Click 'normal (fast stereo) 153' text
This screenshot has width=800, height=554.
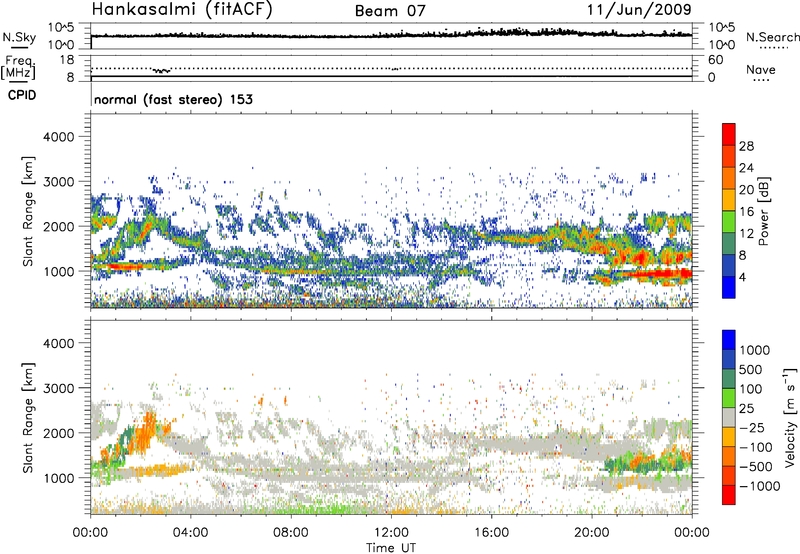click(x=173, y=99)
